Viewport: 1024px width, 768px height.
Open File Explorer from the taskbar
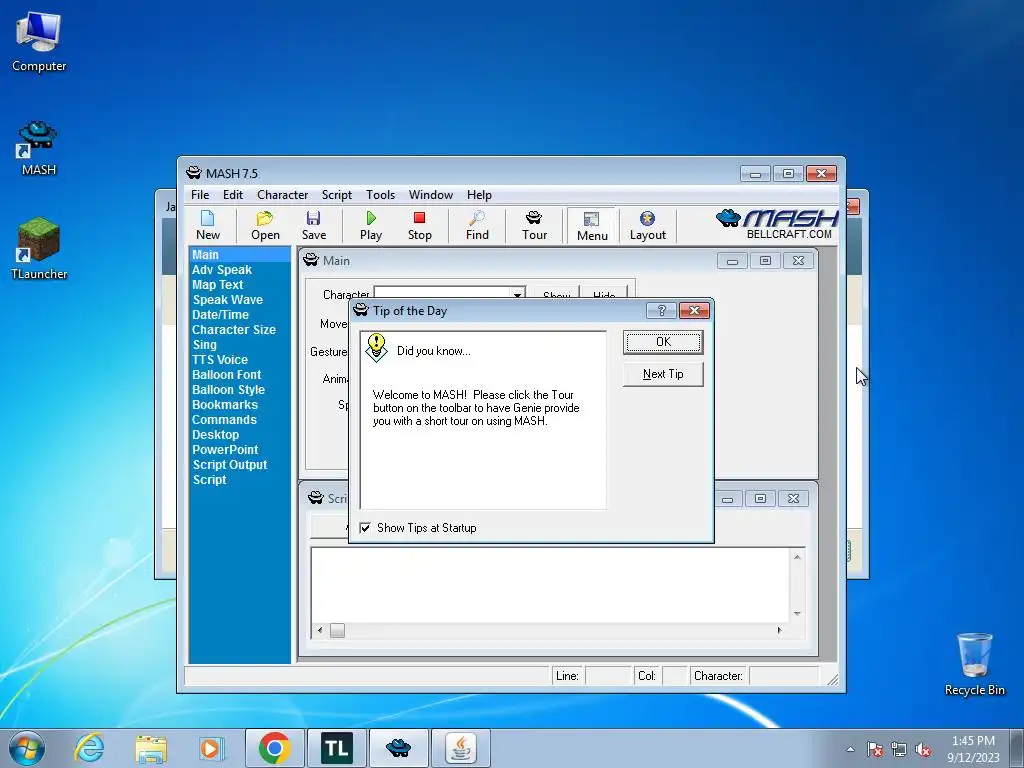coord(151,748)
